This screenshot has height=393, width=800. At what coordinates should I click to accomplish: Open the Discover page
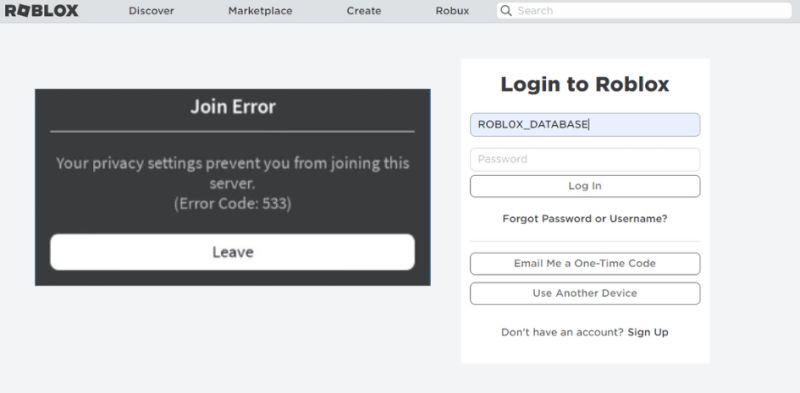pyautogui.click(x=151, y=11)
